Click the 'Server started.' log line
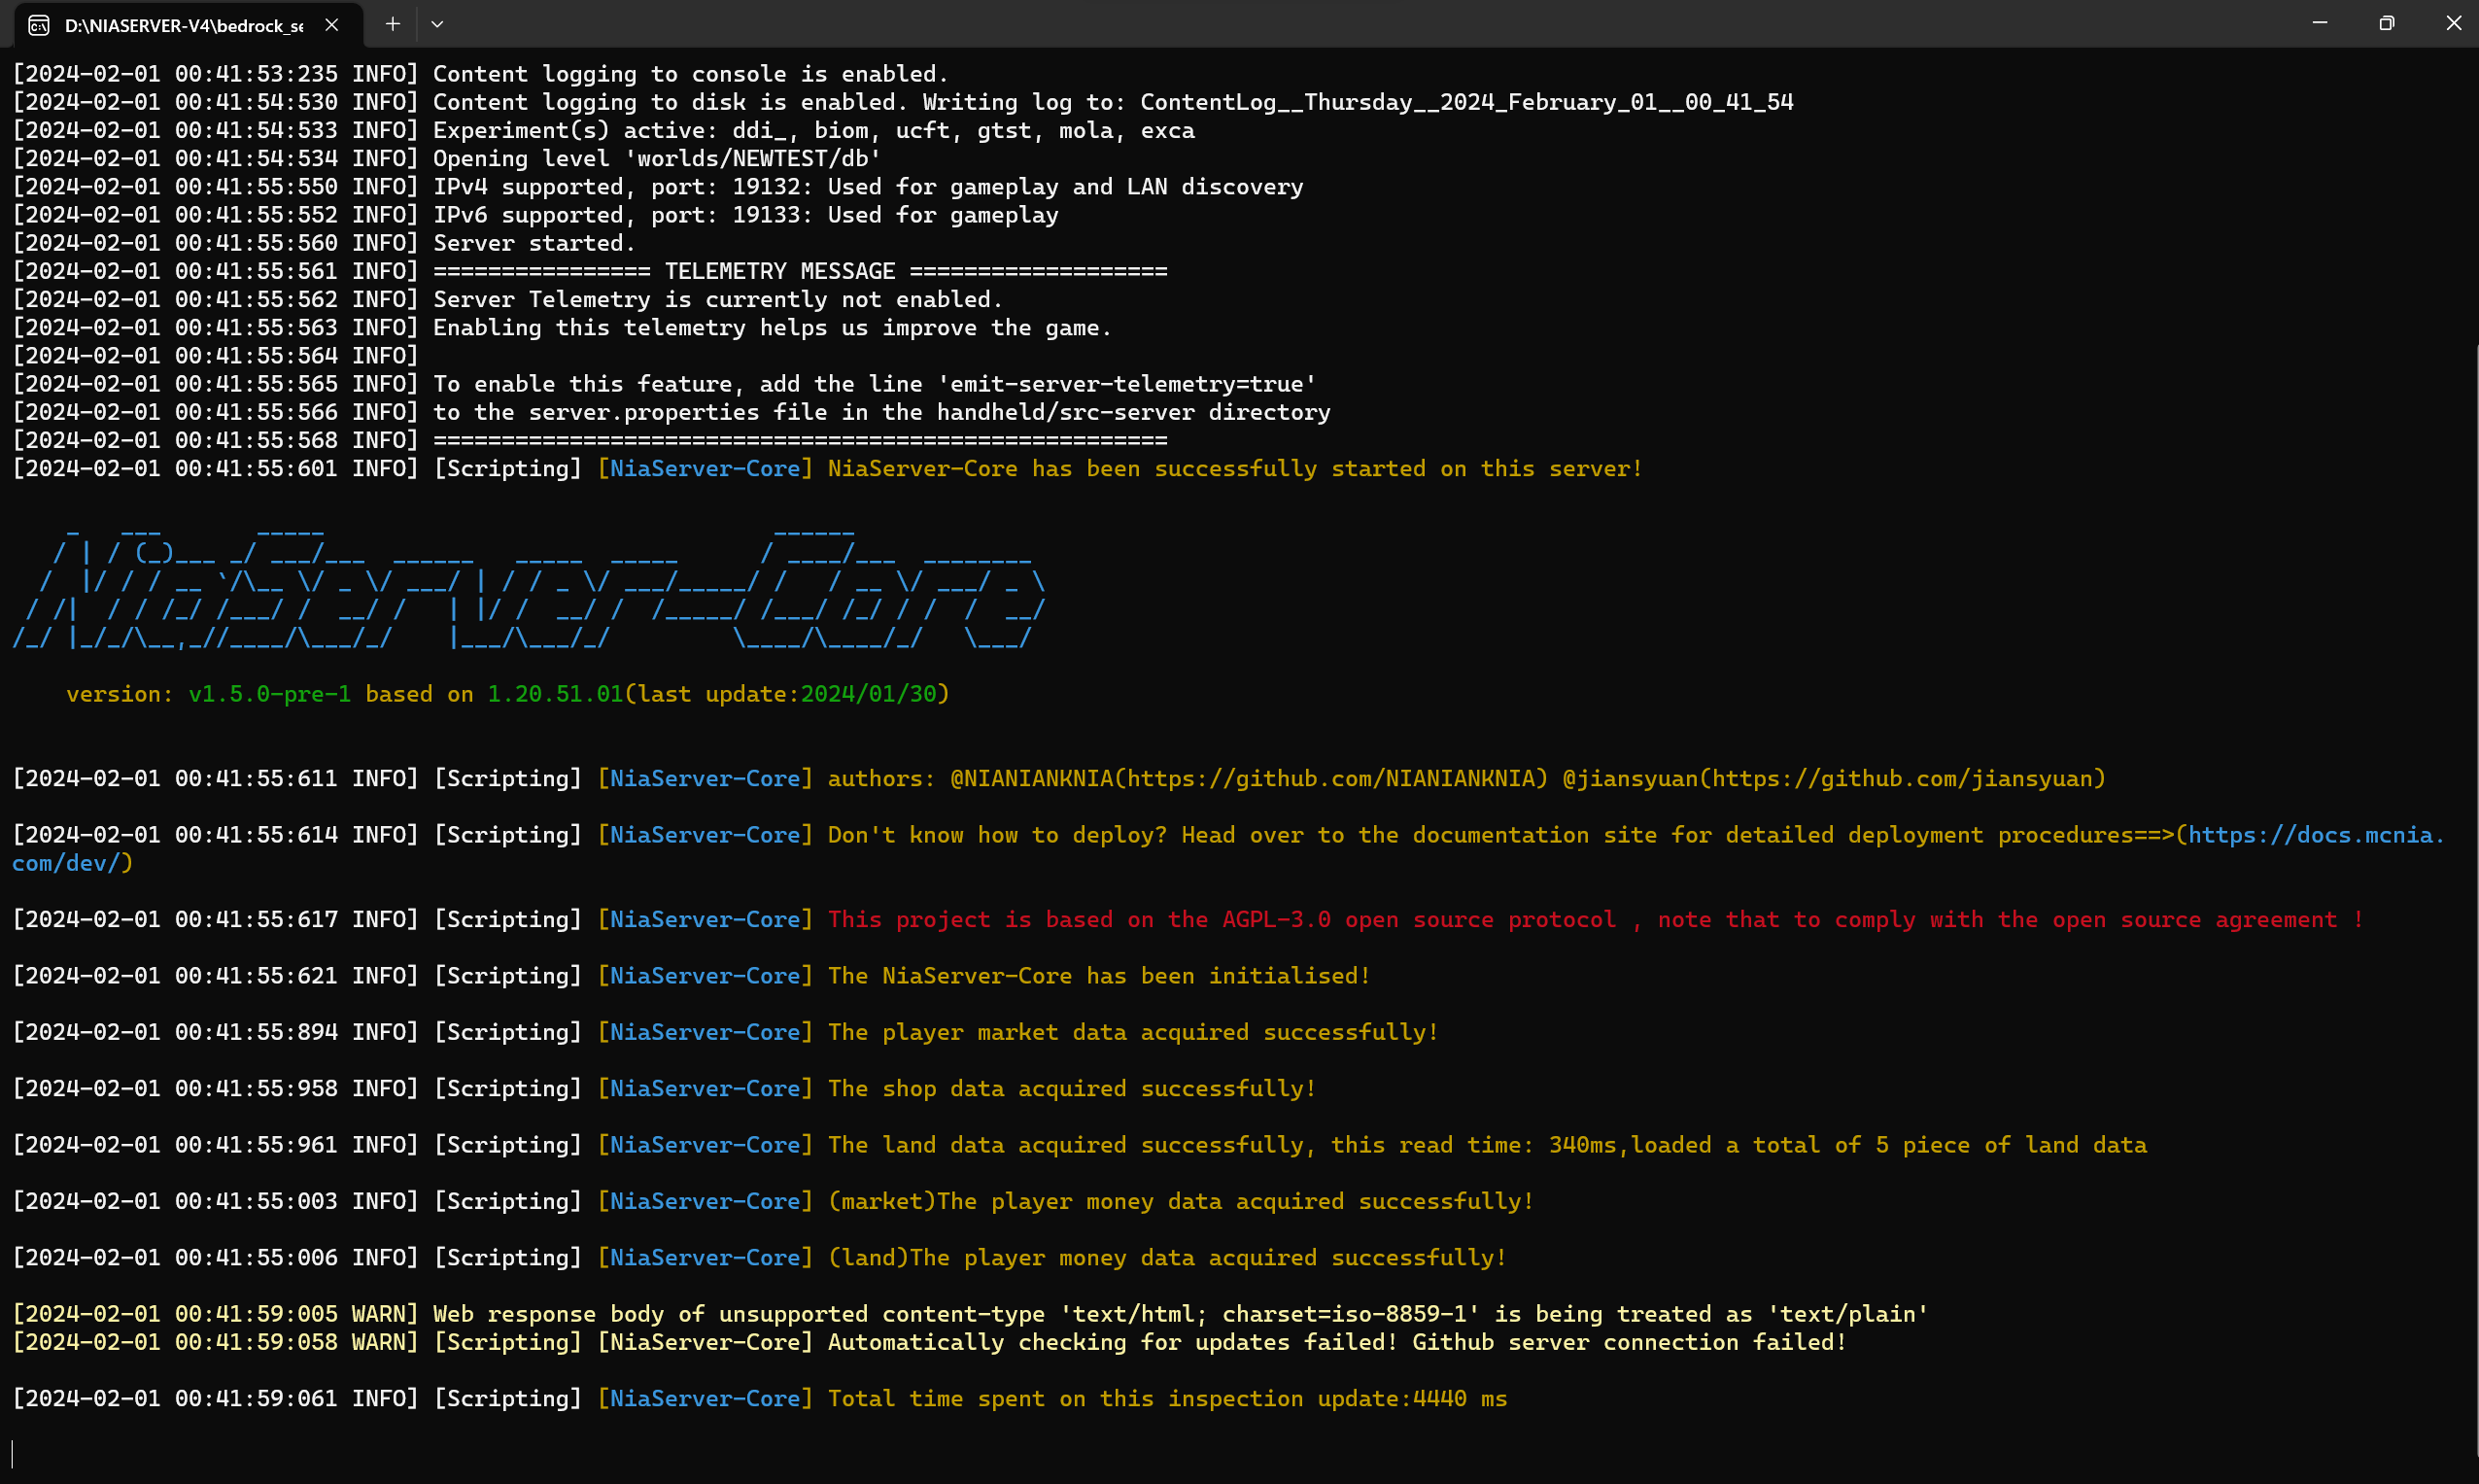The height and width of the screenshot is (1484, 2479). point(324,243)
